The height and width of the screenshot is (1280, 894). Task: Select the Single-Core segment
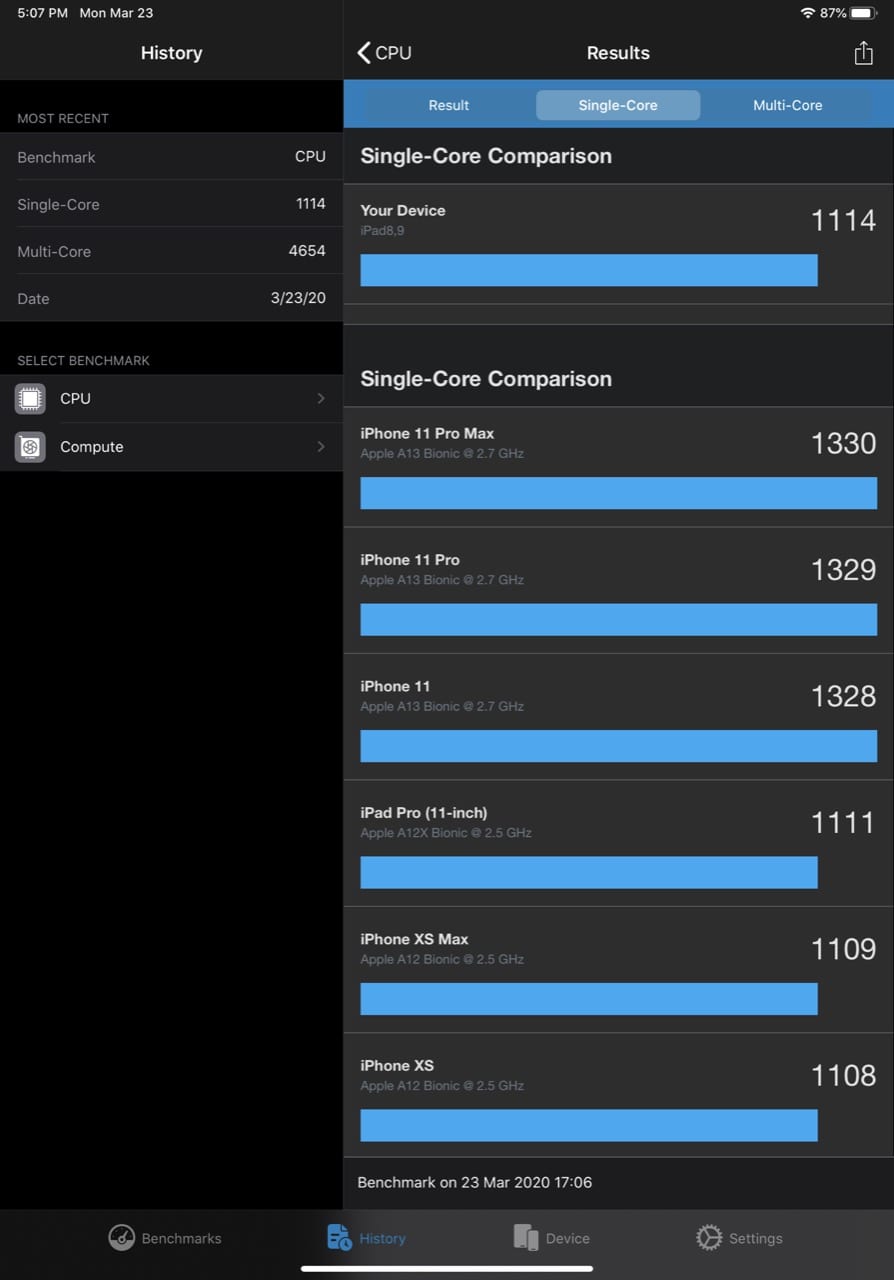point(618,105)
